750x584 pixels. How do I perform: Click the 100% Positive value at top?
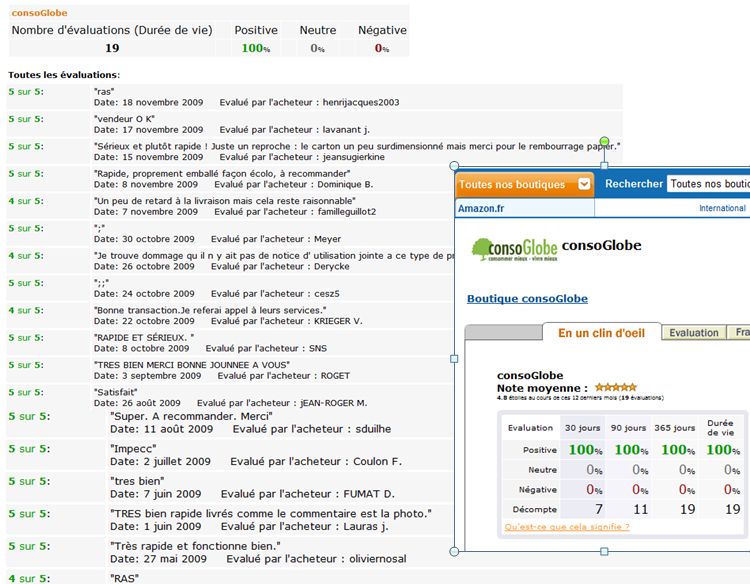click(x=255, y=48)
